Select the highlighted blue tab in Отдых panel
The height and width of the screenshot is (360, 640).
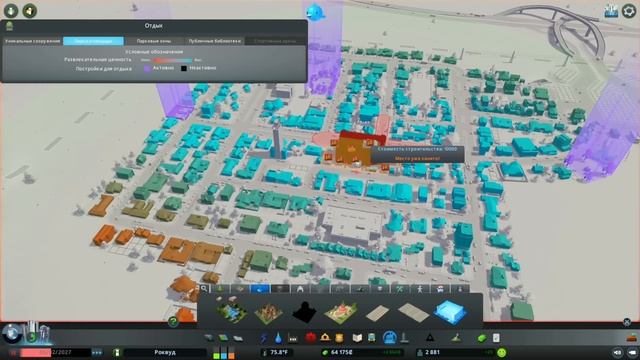click(93, 41)
